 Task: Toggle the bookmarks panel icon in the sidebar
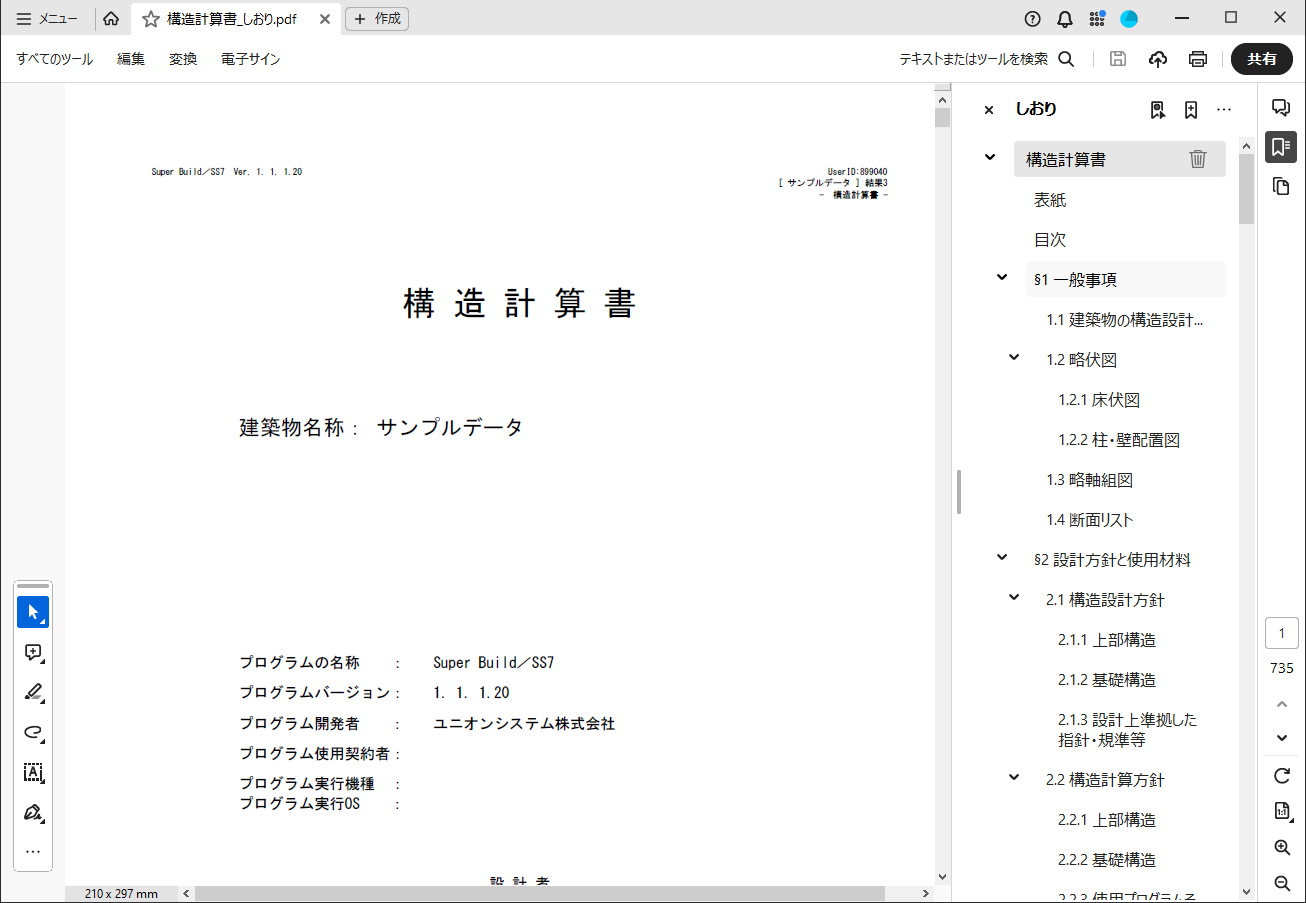[x=1281, y=147]
